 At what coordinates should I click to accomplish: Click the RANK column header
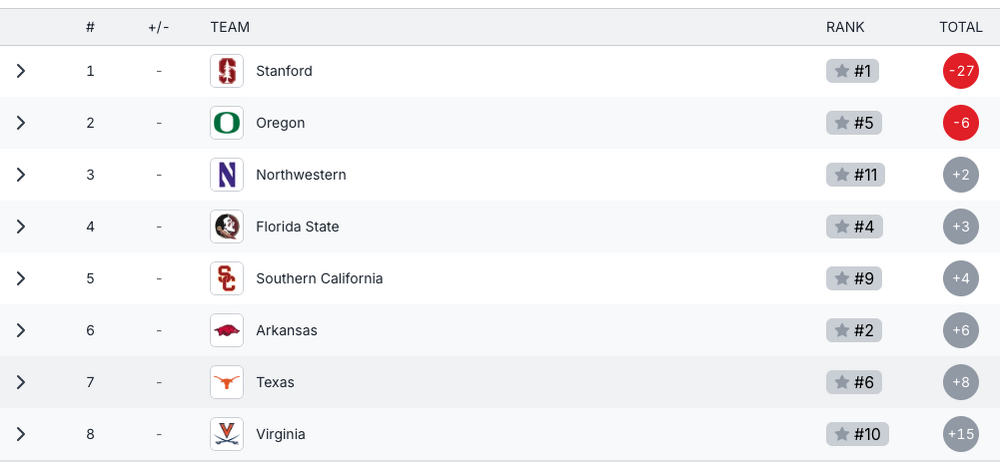click(845, 27)
